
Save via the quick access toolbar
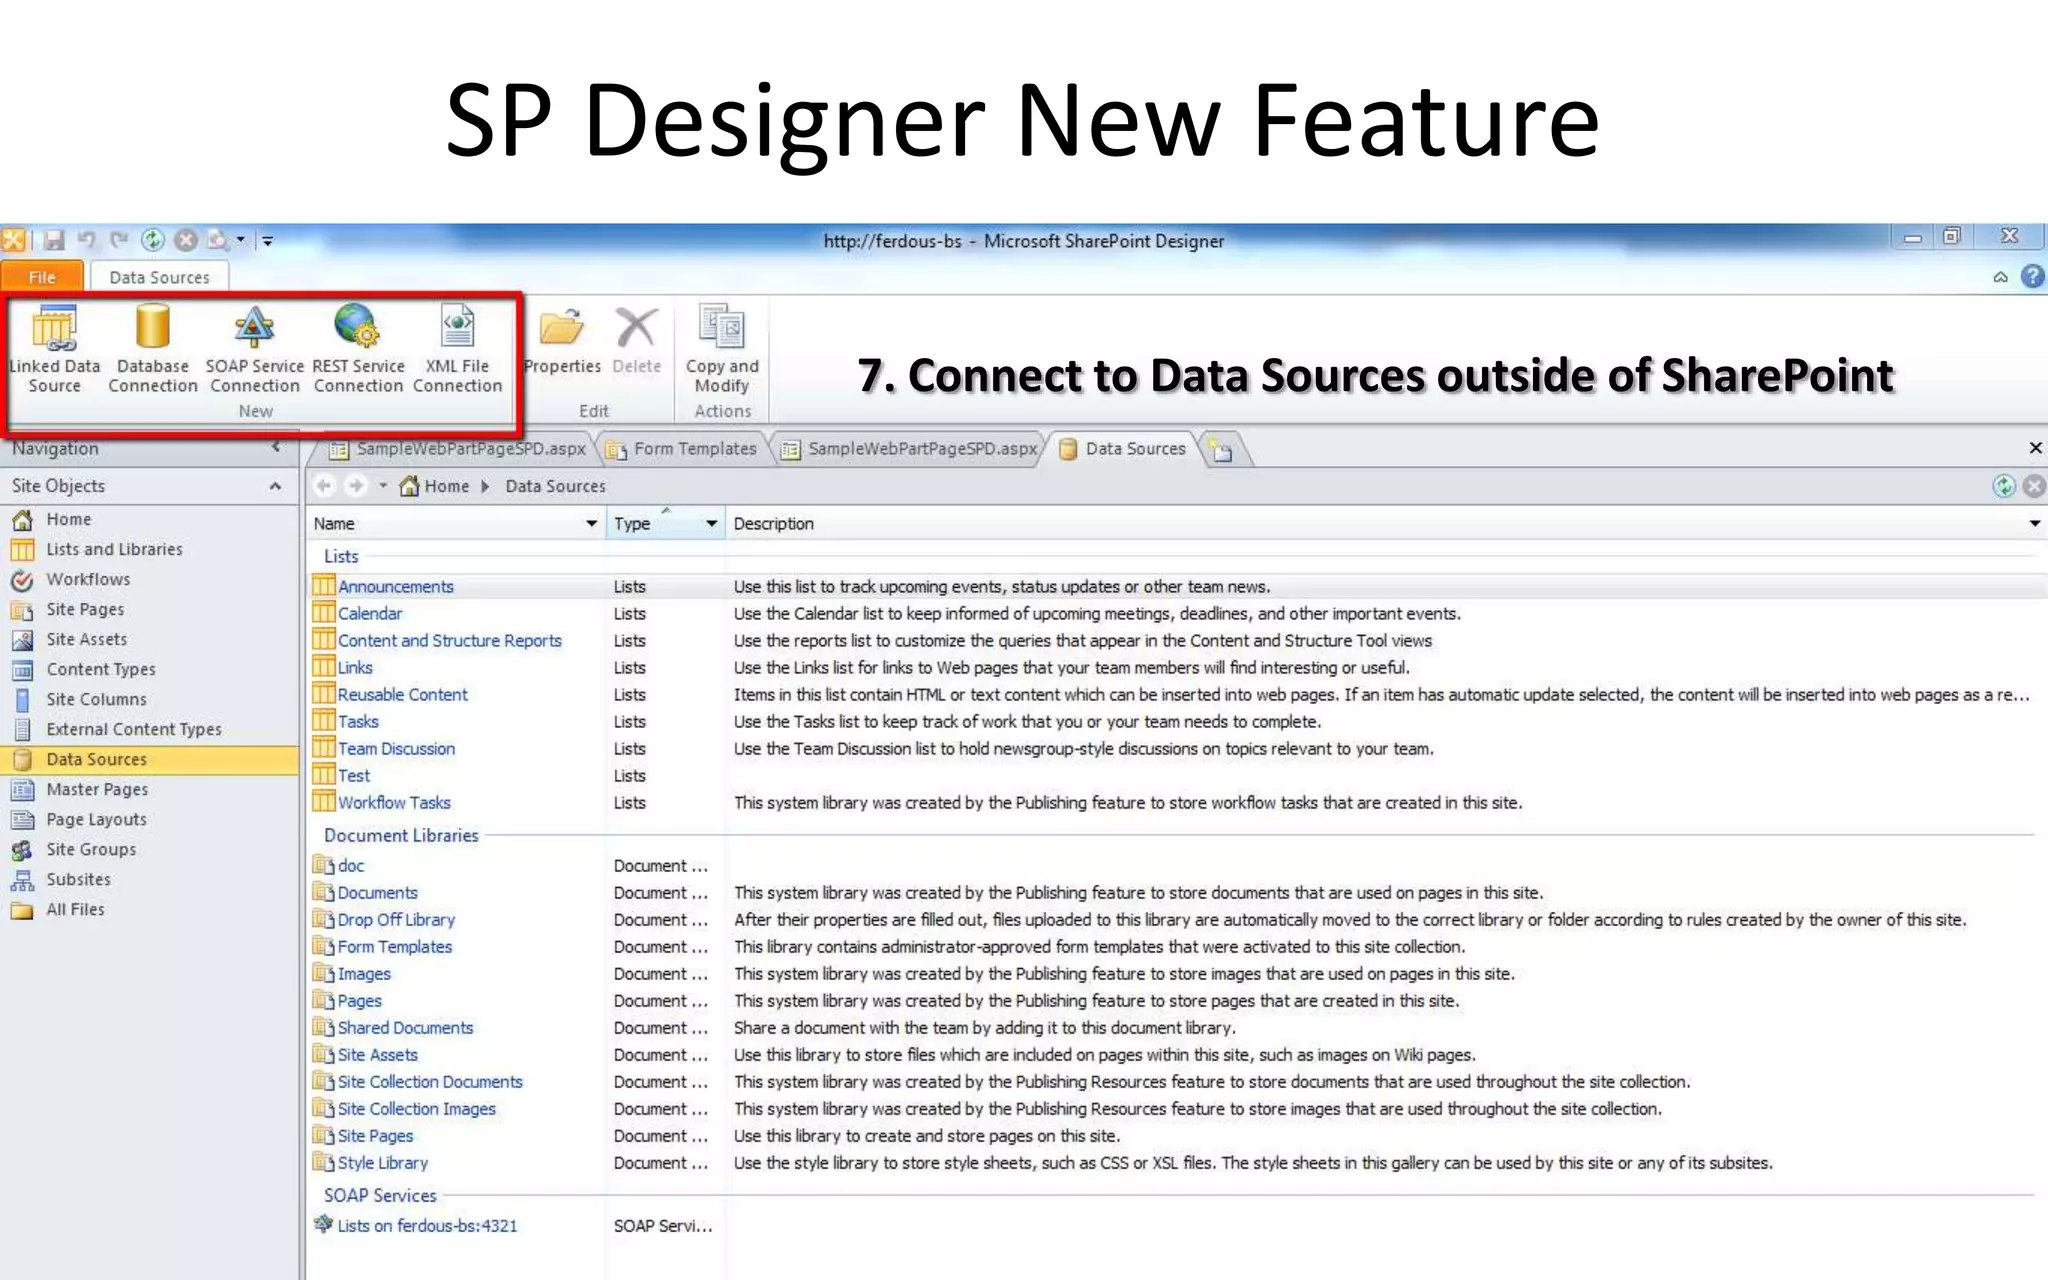[54, 240]
